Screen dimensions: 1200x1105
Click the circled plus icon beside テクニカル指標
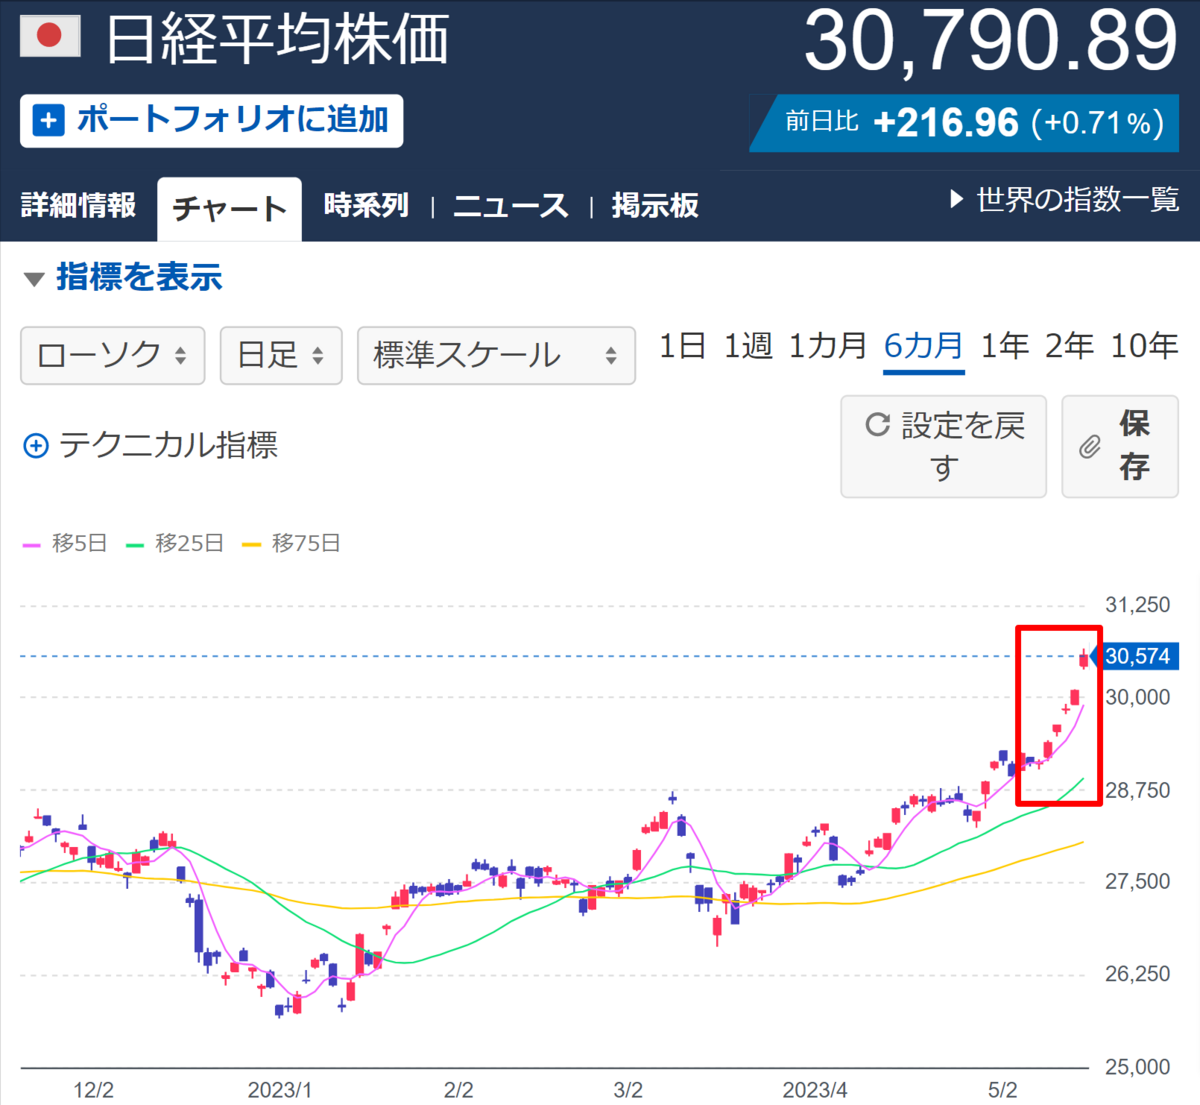pyautogui.click(x=35, y=446)
